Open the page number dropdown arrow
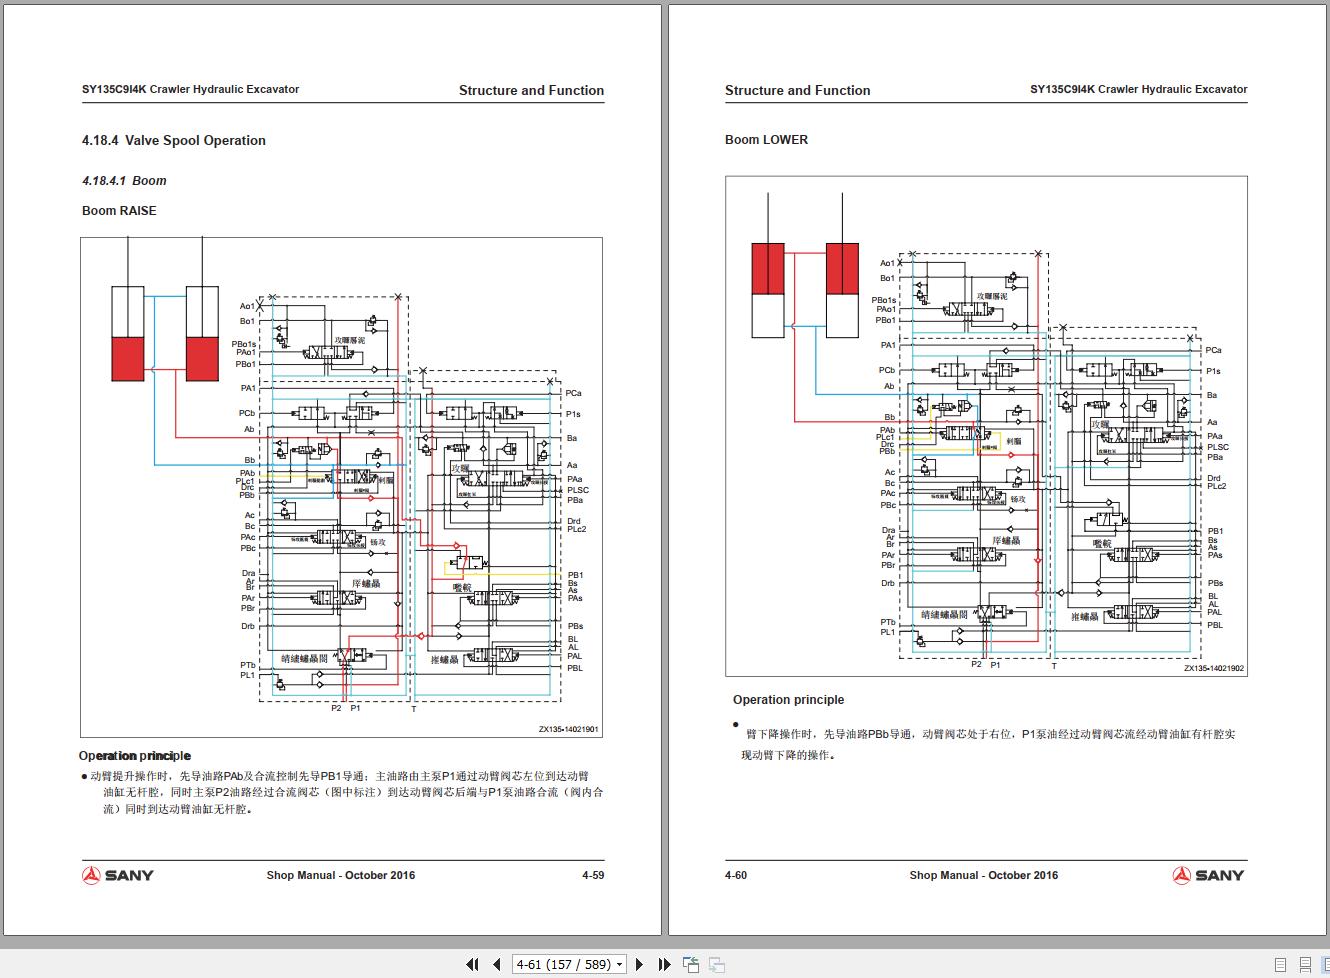This screenshot has height=978, width=1330. pos(619,965)
